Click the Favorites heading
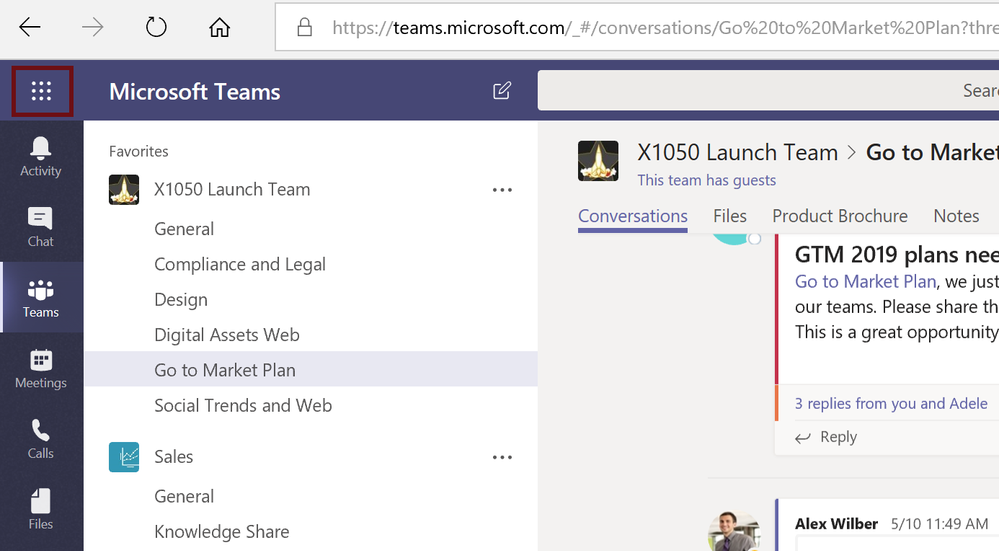Image resolution: width=999 pixels, height=551 pixels. click(138, 152)
